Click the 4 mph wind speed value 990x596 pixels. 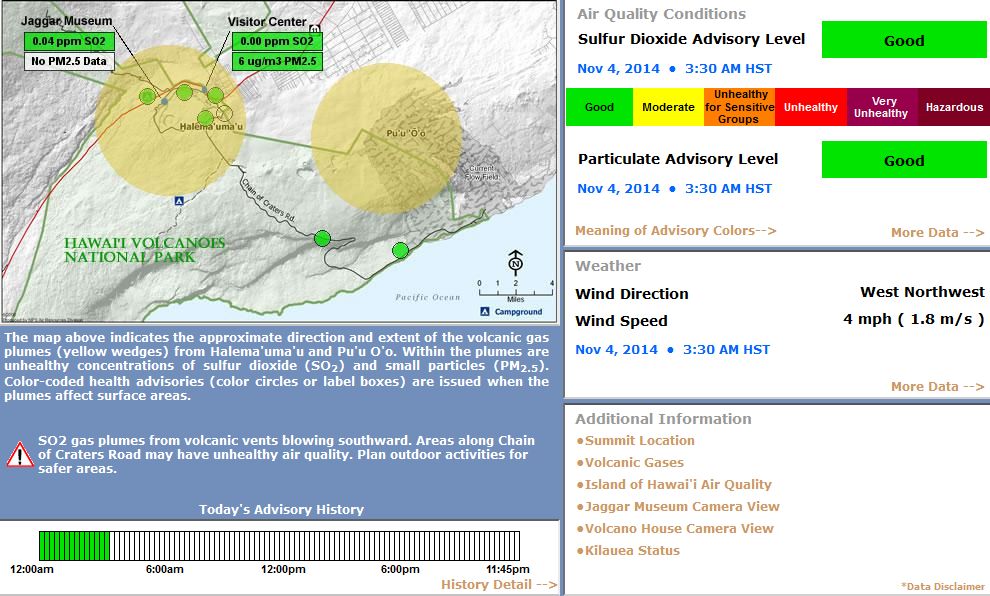(914, 319)
